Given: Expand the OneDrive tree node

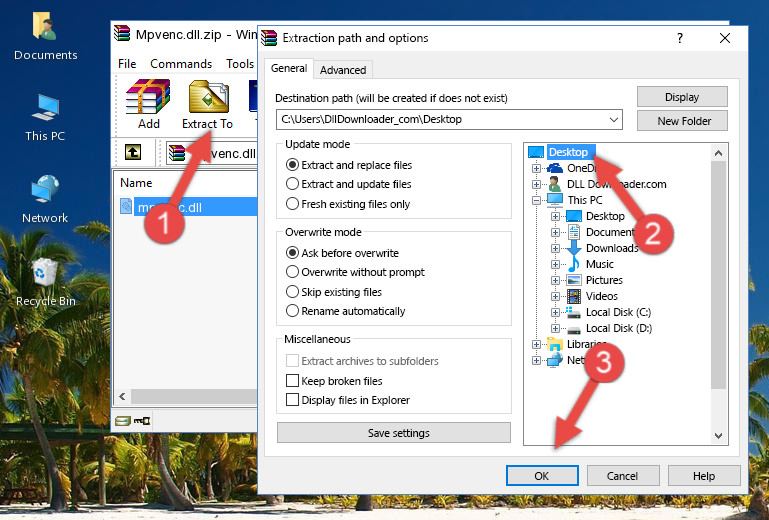Looking at the screenshot, I should 536,168.
